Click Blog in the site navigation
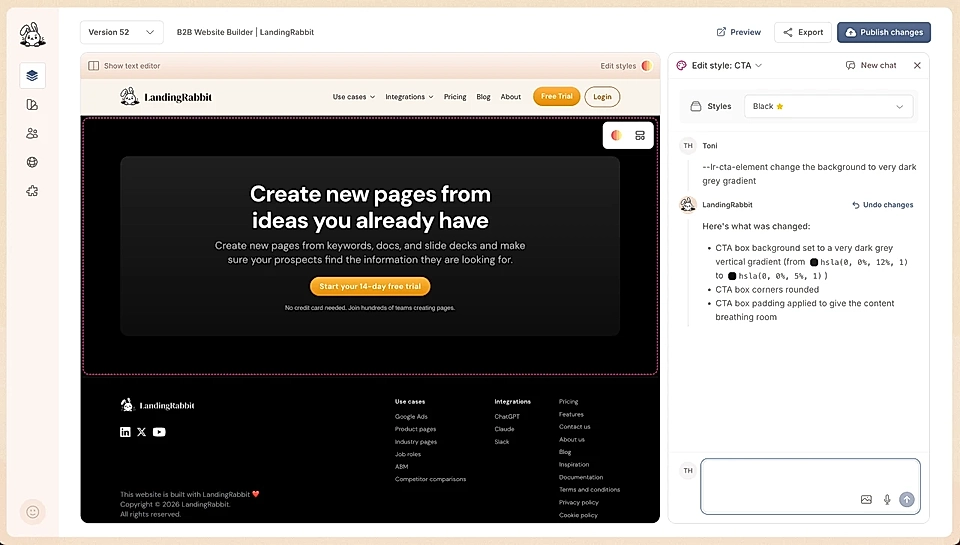The image size is (960, 545). coord(483,97)
